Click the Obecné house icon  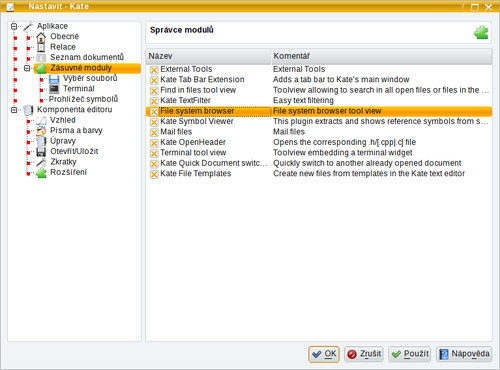click(x=41, y=37)
